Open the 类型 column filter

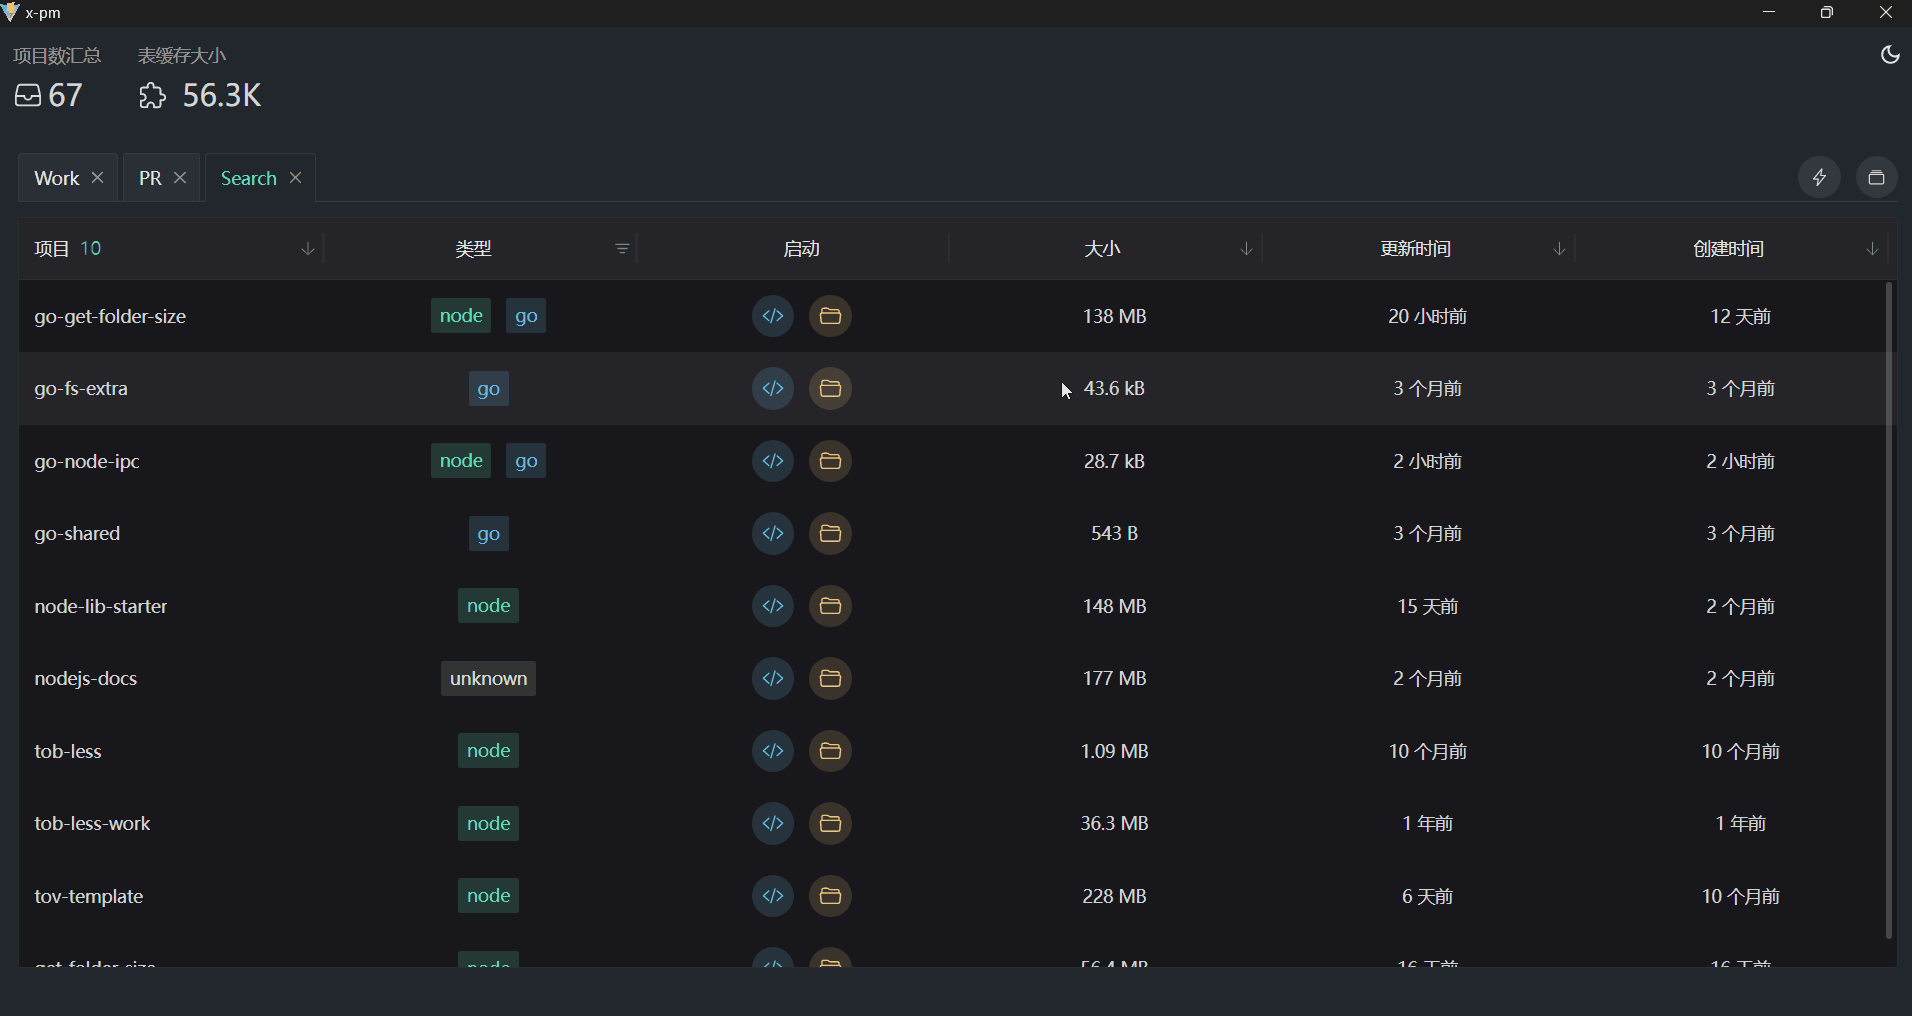pos(621,249)
